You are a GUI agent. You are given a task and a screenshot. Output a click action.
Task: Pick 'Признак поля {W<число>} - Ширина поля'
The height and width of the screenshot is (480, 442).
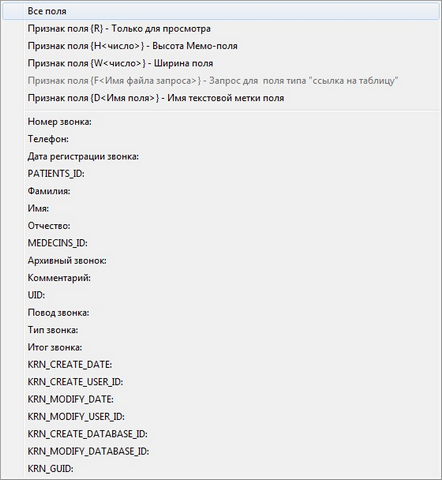click(221, 63)
